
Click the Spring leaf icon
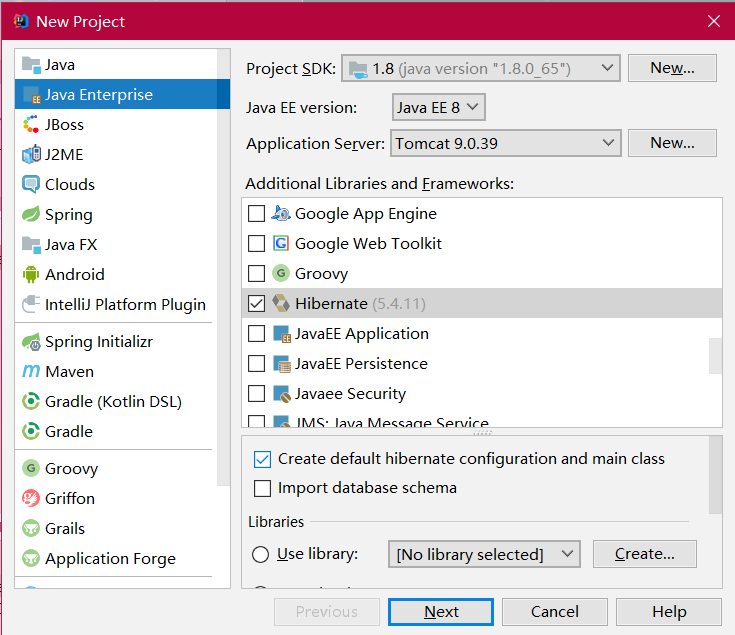click(x=31, y=215)
